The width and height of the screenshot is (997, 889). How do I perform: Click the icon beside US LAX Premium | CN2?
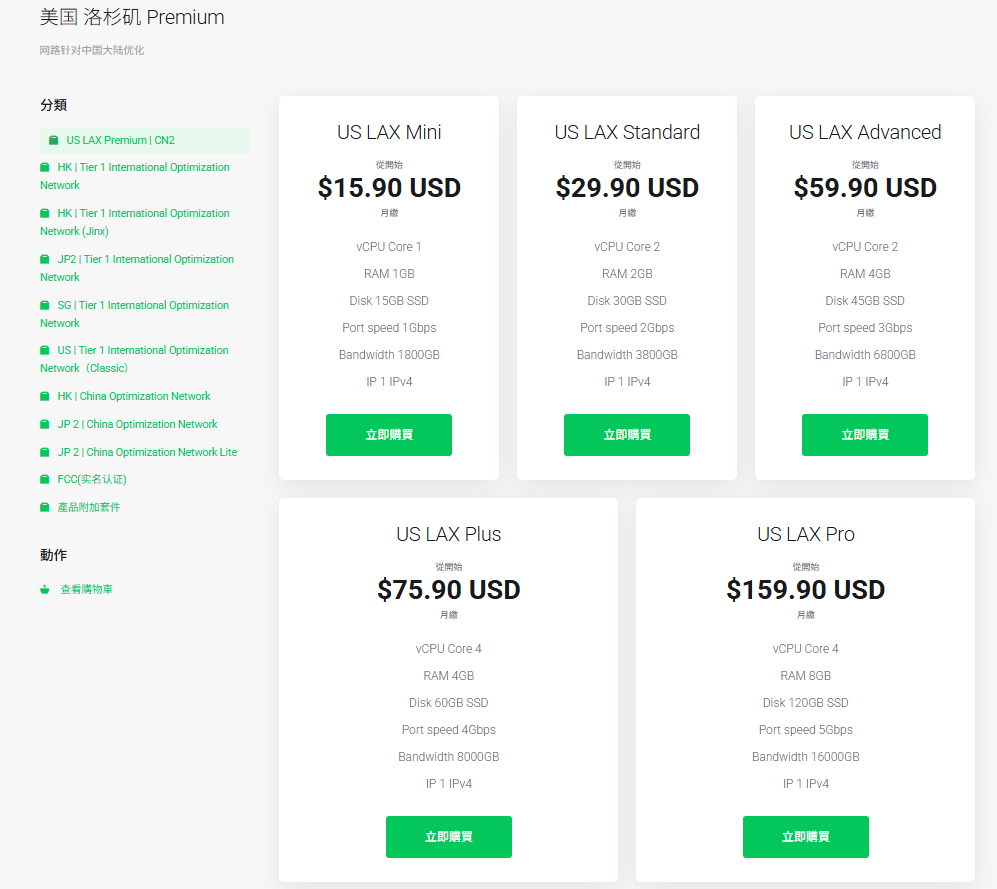pos(54,141)
